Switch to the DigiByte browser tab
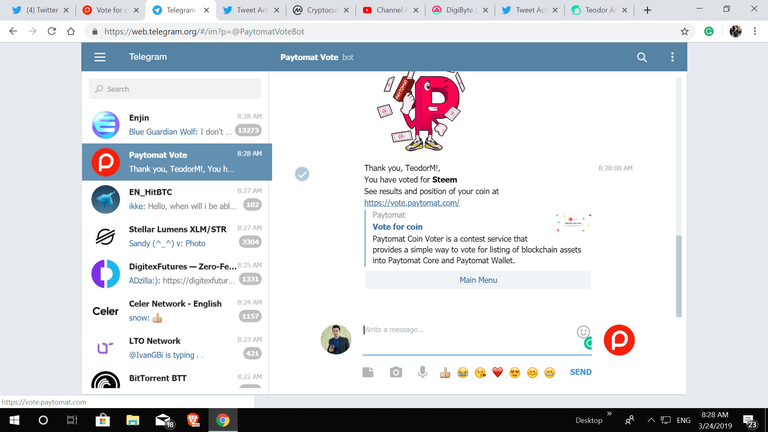This screenshot has width=768, height=432. click(x=461, y=10)
